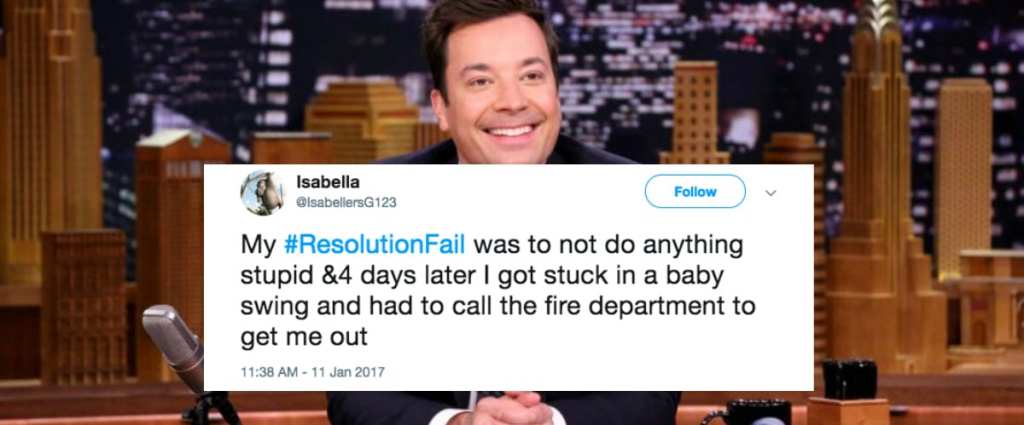The height and width of the screenshot is (425, 1024).
Task: Click the Follow button on the tweet
Action: click(x=695, y=191)
